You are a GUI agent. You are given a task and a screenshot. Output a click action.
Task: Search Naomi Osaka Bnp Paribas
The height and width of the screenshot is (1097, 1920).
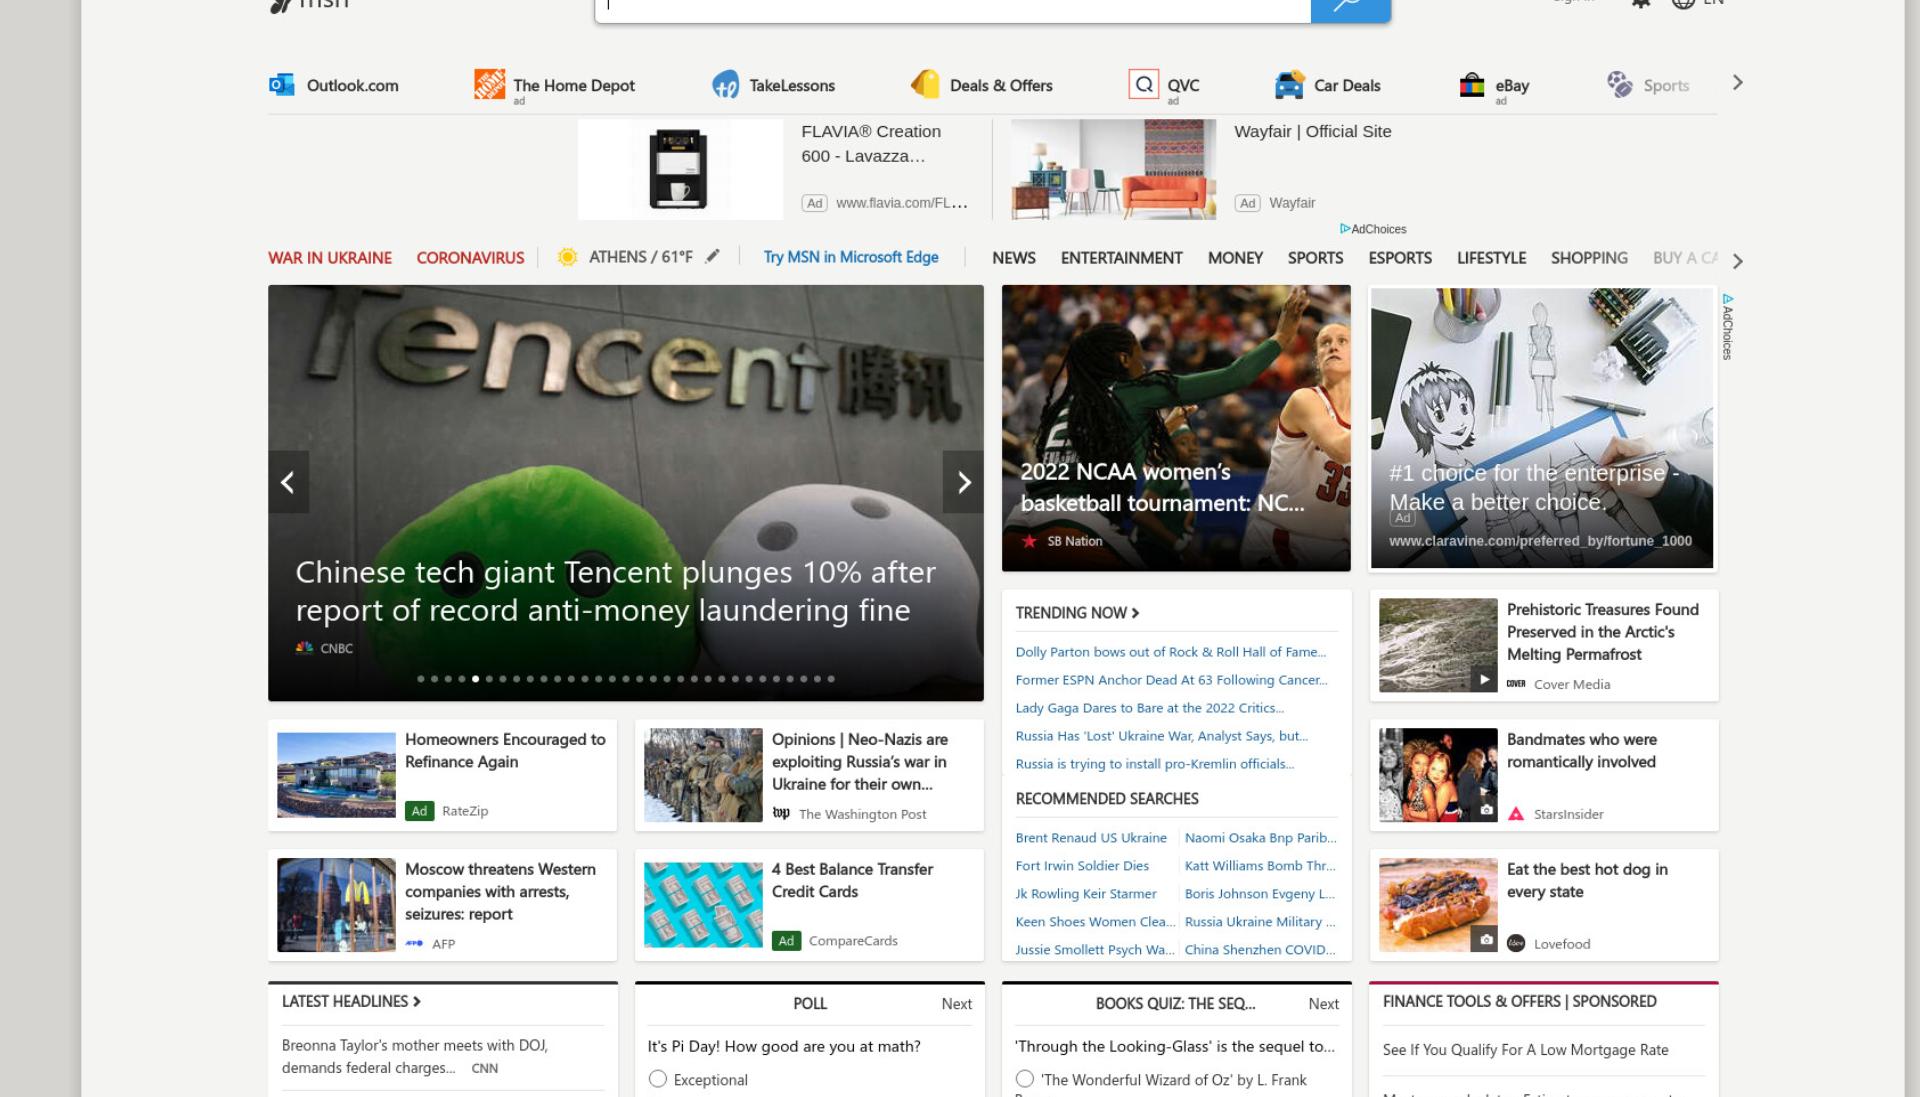click(x=1260, y=838)
